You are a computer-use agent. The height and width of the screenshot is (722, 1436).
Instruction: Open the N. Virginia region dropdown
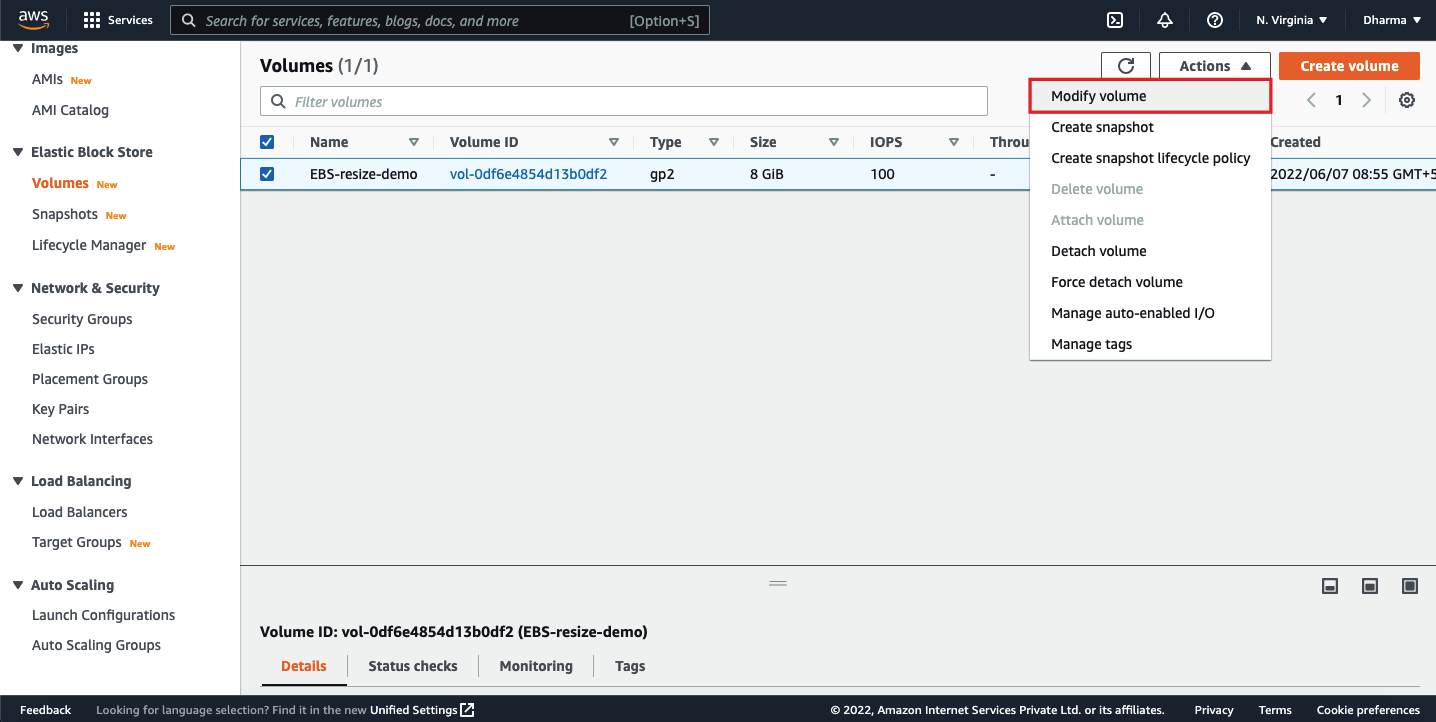pyautogui.click(x=1291, y=20)
